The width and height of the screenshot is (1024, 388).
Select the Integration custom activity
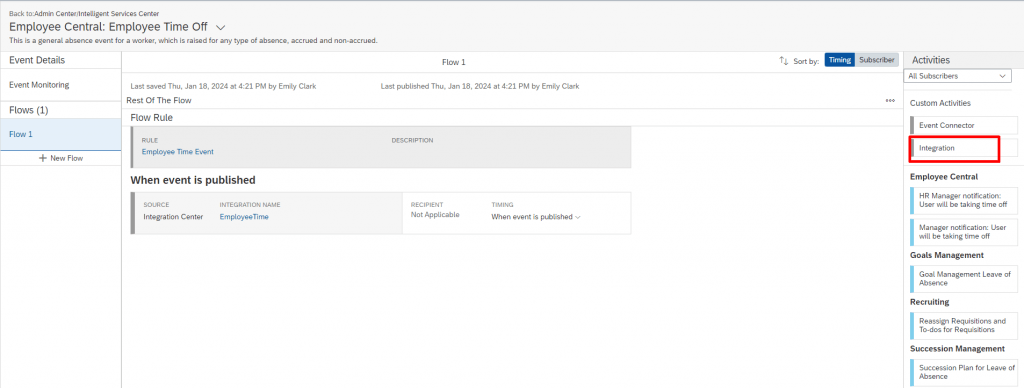964,148
